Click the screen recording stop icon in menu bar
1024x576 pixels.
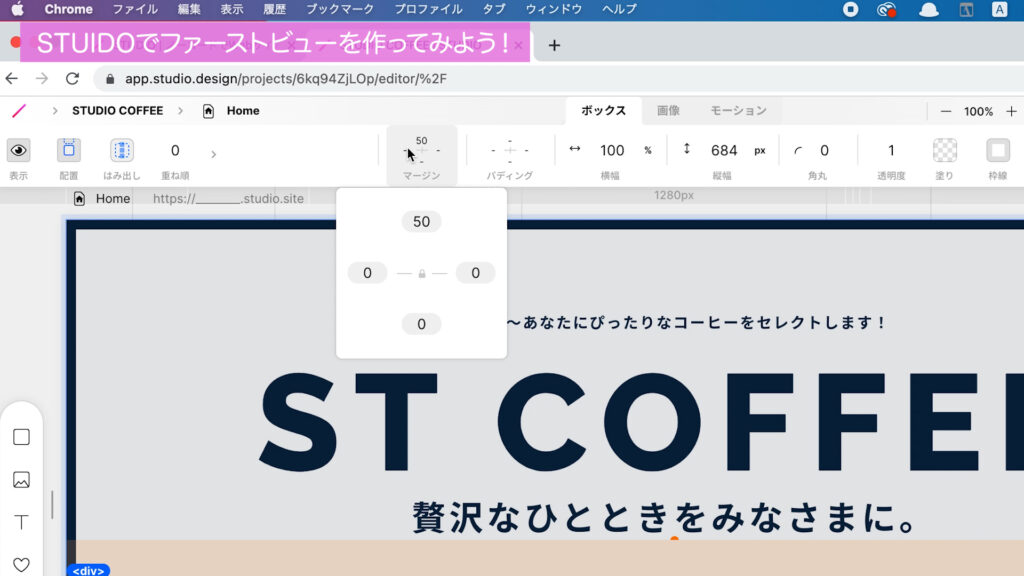pos(850,9)
